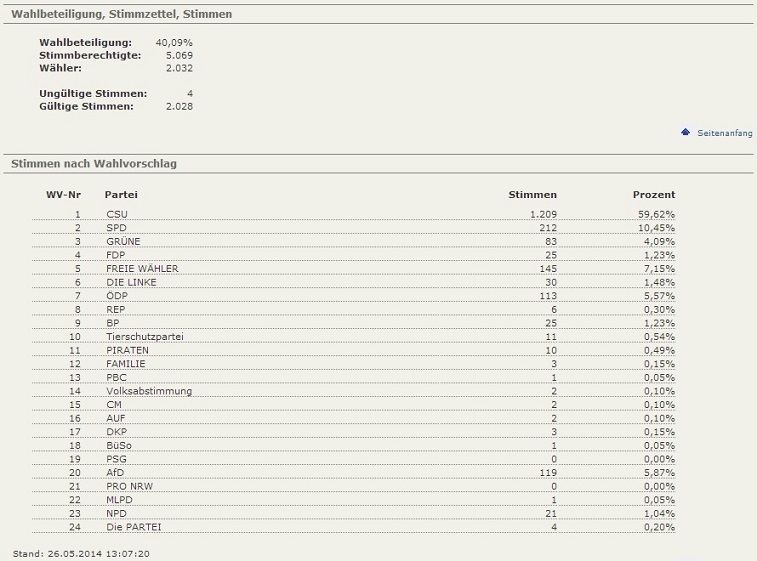The height and width of the screenshot is (561, 757).
Task: Click the Stand timestamp 26.05.2014
Action: coord(81,554)
